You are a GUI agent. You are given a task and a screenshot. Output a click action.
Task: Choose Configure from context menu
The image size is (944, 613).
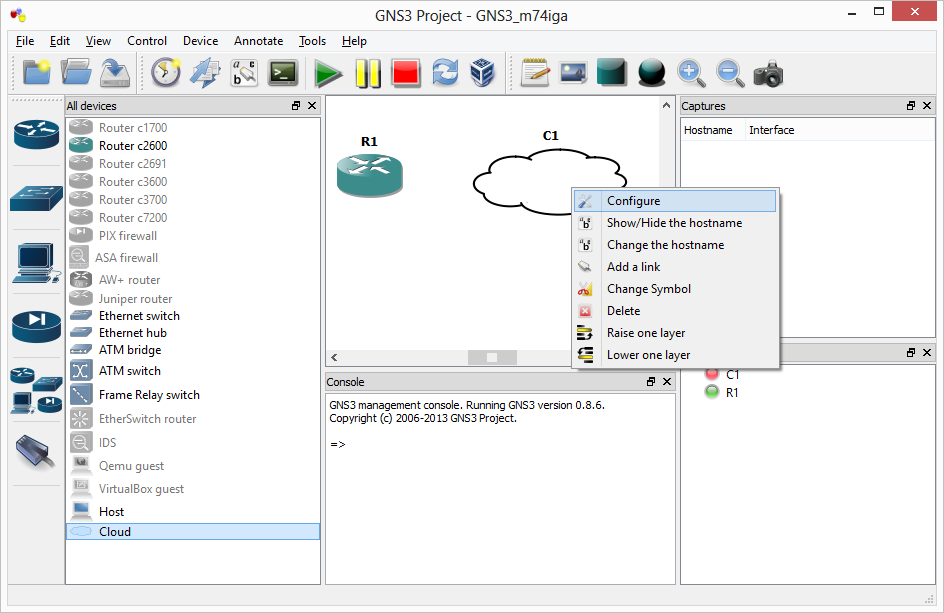click(x=675, y=201)
